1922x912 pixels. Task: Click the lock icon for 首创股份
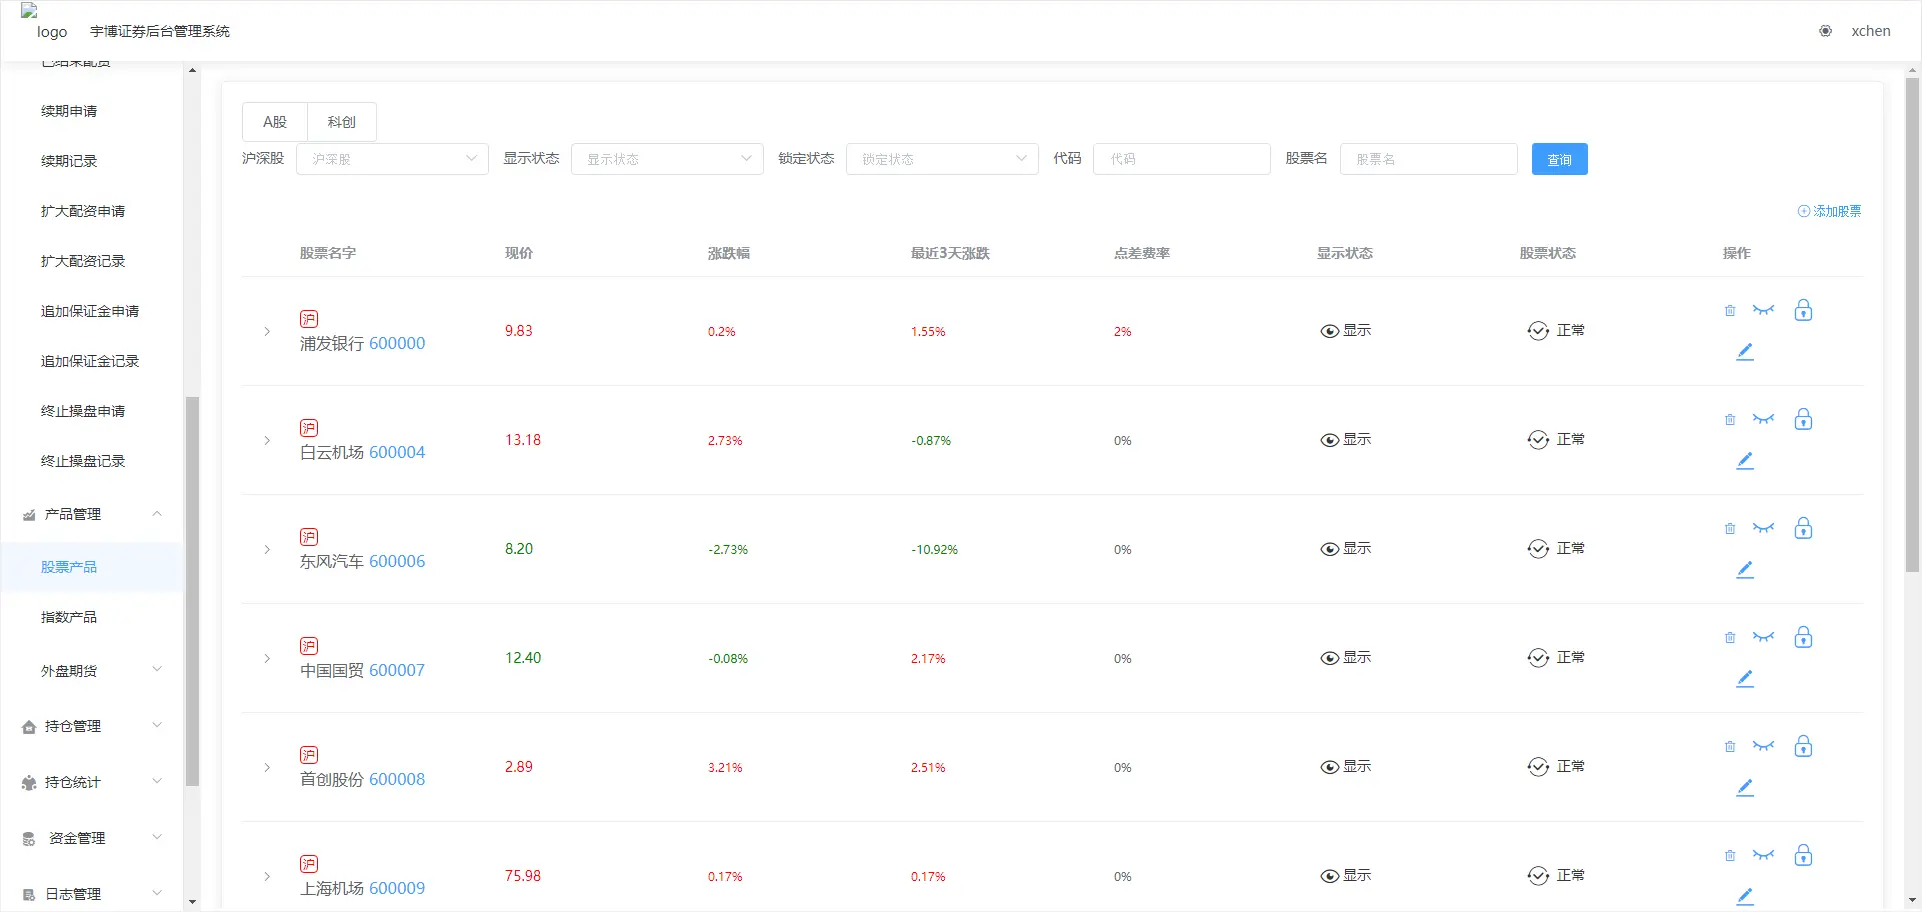coord(1803,747)
